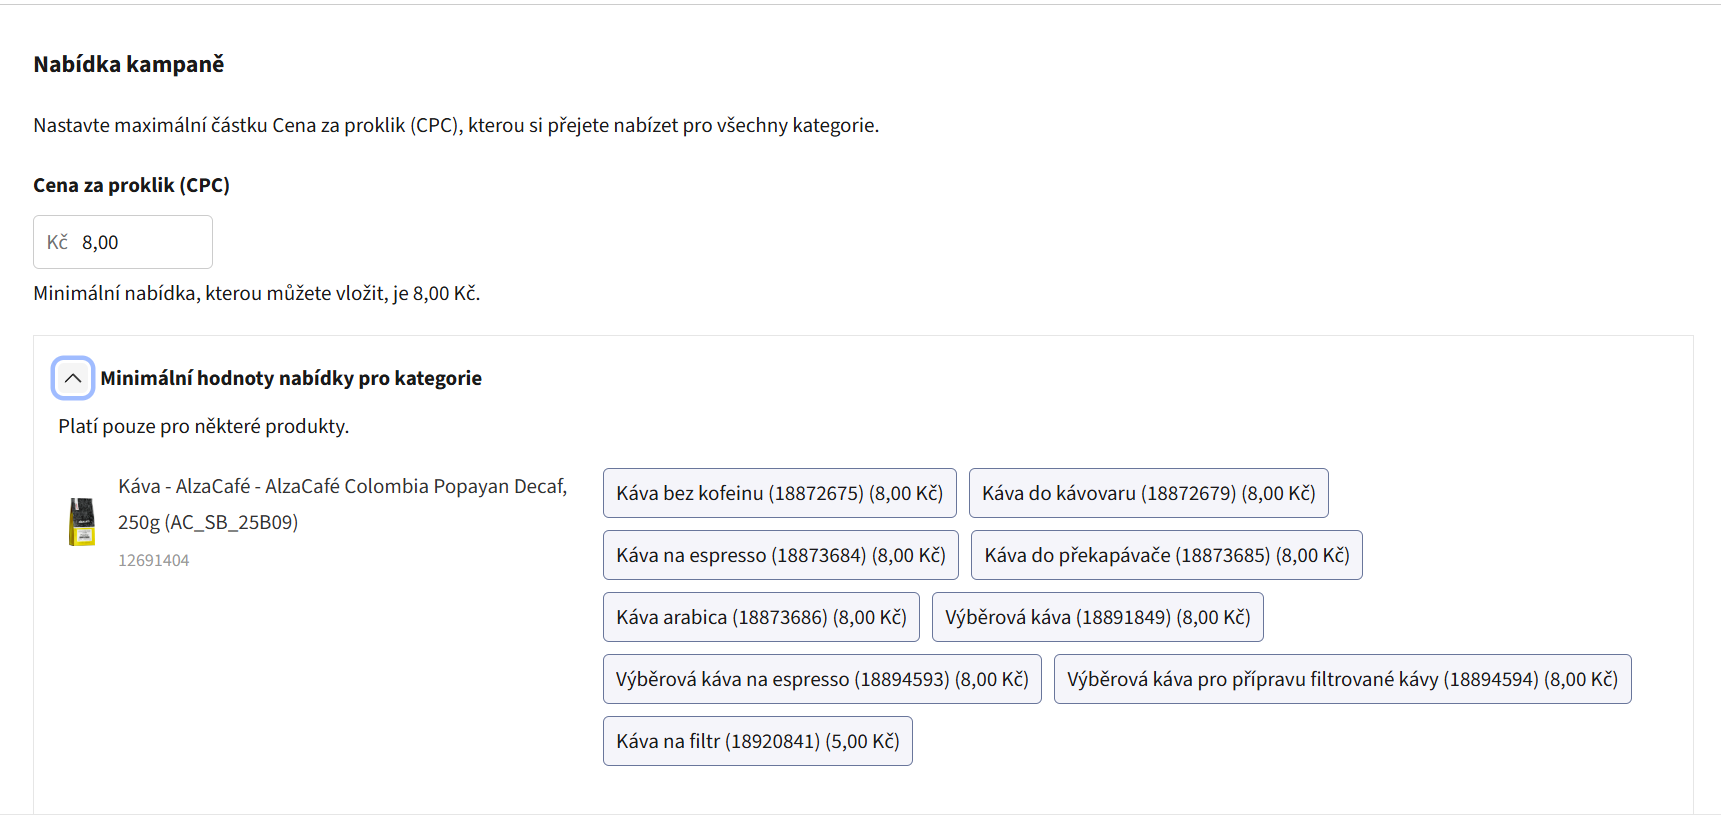This screenshot has height=817, width=1721.
Task: Select Výběrová káva pro přípravu filtrované kávy chip
Action: pyautogui.click(x=1343, y=679)
